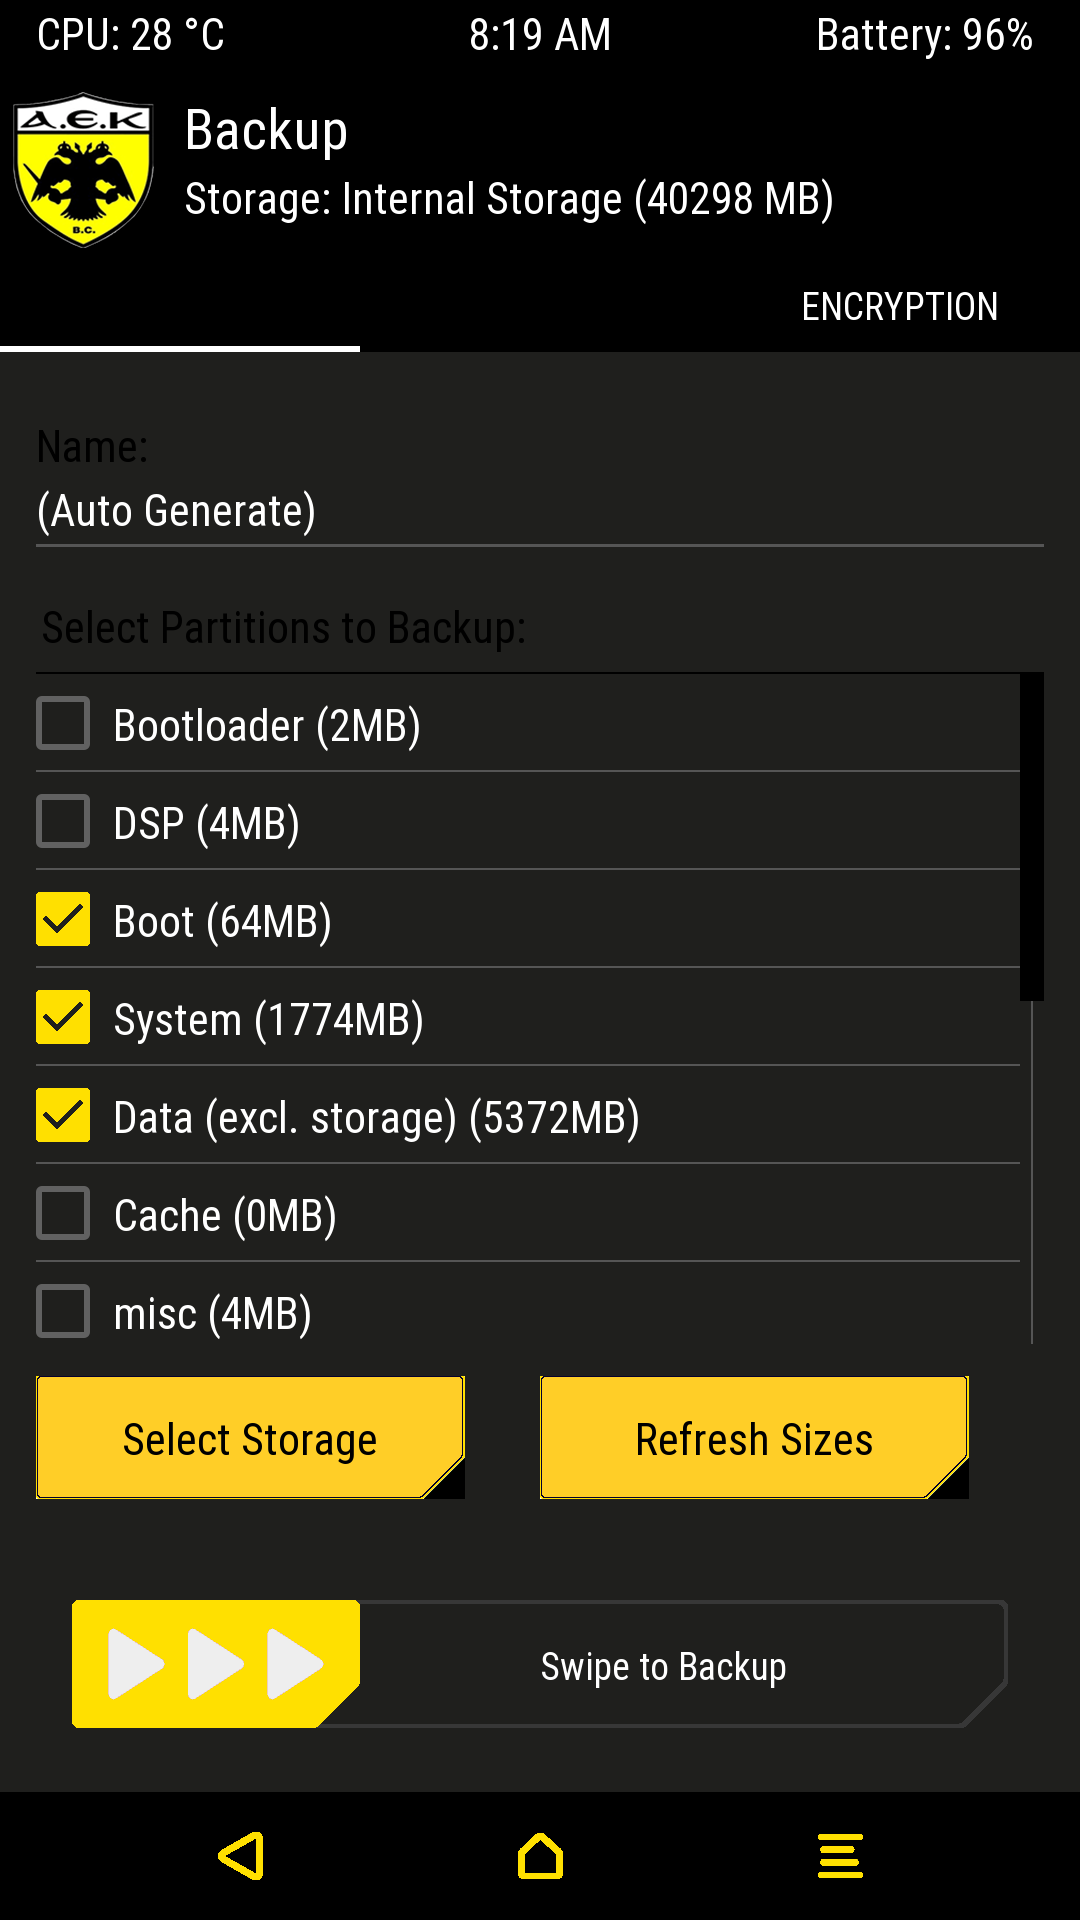Image resolution: width=1080 pixels, height=1920 pixels.
Task: Click the partition list scrollbar
Action: pos(1031,838)
